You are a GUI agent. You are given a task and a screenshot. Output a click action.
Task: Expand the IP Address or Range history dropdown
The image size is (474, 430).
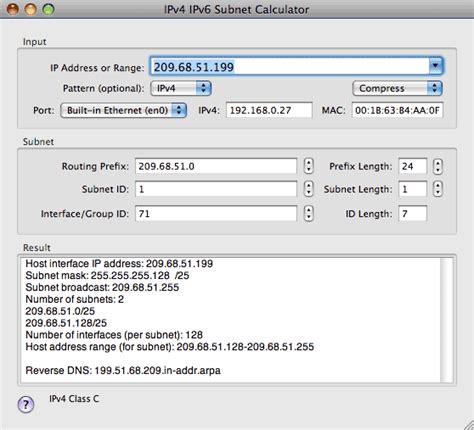[x=435, y=66]
